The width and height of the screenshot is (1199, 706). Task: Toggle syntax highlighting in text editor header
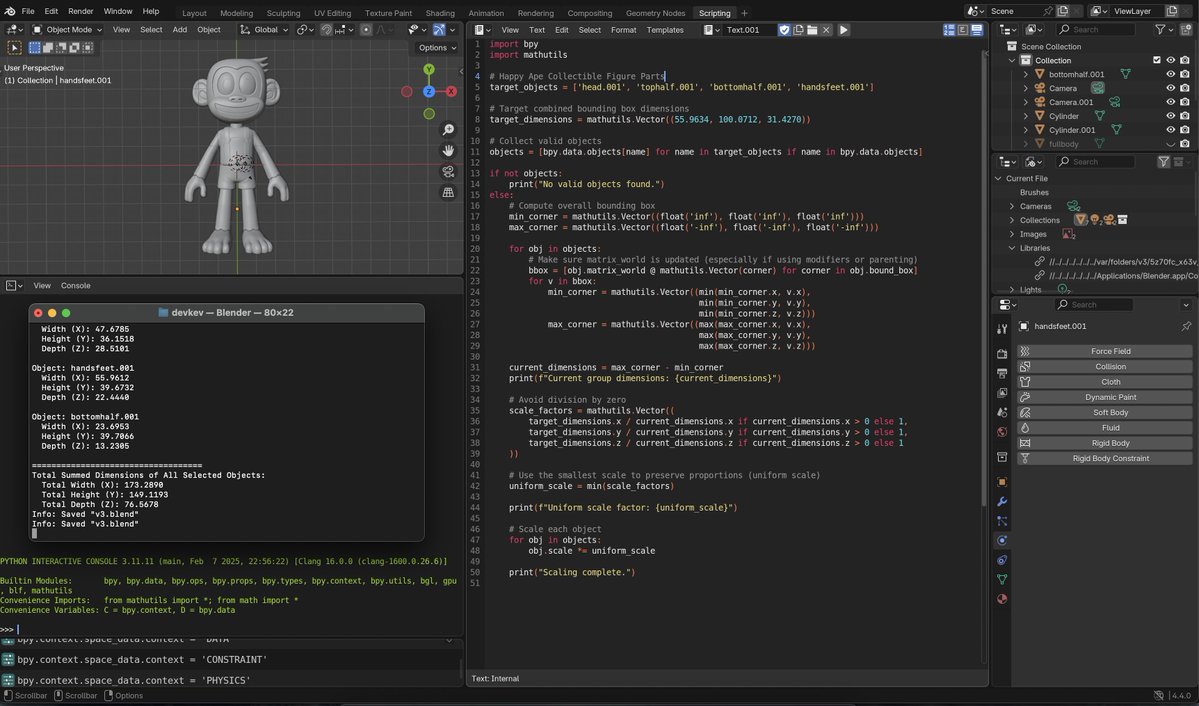click(976, 30)
